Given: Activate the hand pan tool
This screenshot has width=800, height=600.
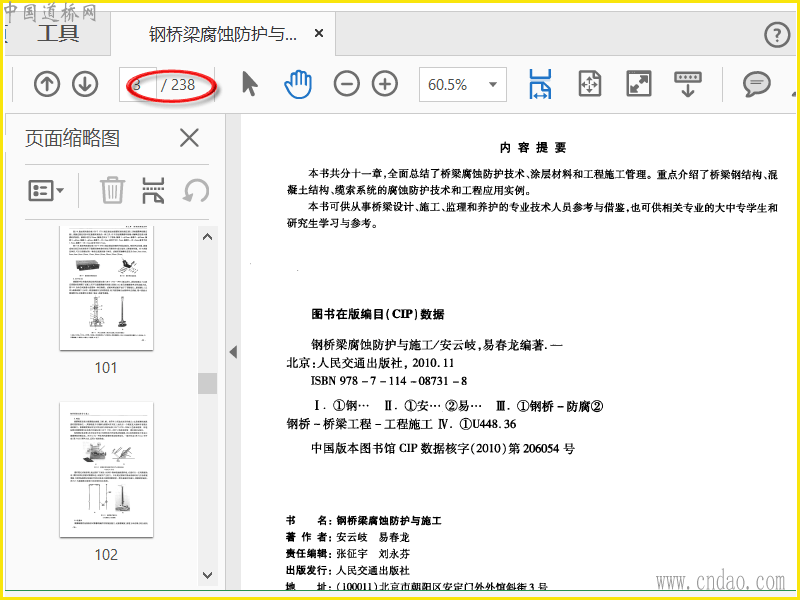Looking at the screenshot, I should (297, 84).
